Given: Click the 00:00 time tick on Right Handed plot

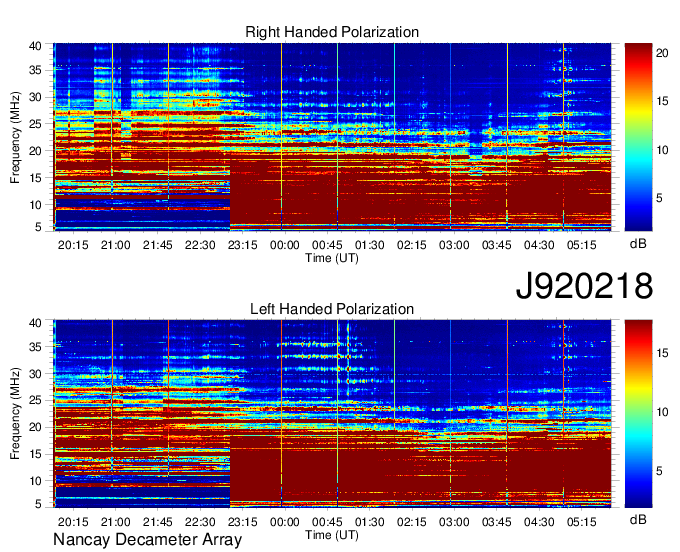Looking at the screenshot, I should pos(285,245).
